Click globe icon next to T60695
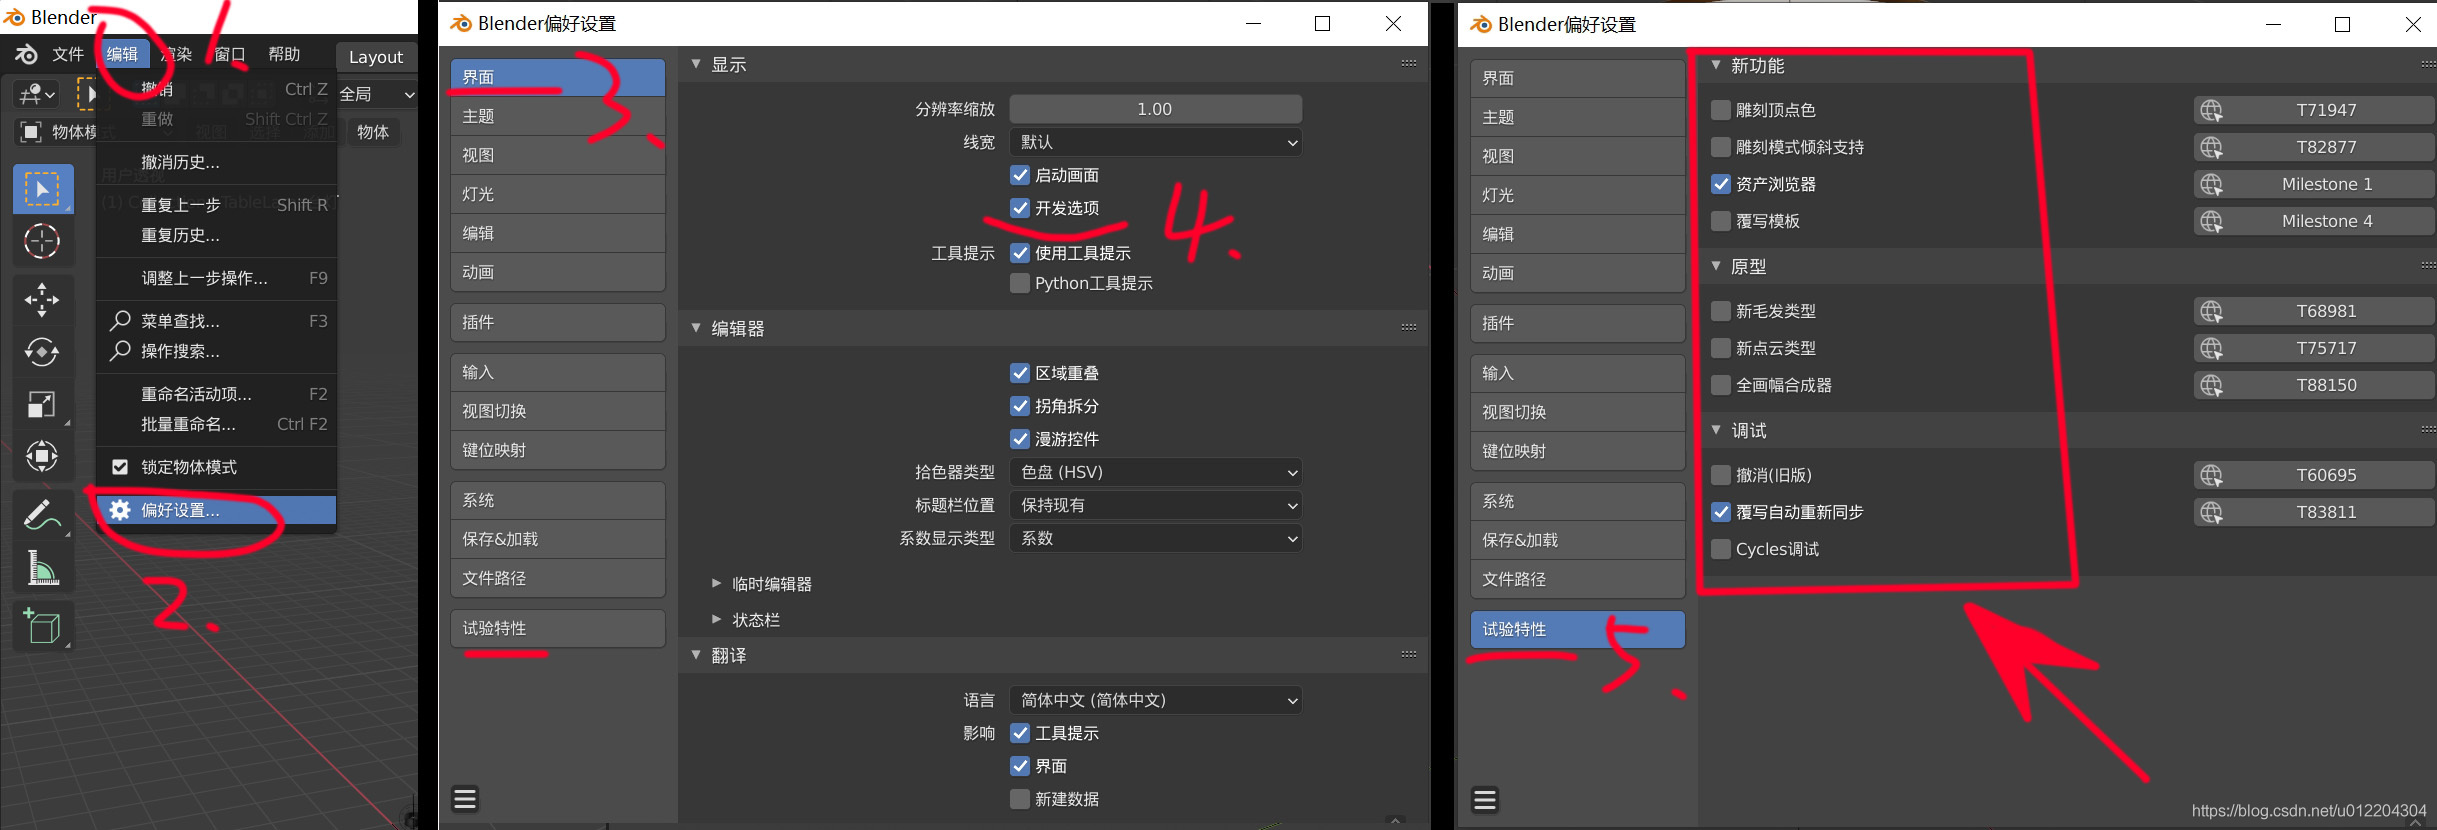 tap(2211, 475)
